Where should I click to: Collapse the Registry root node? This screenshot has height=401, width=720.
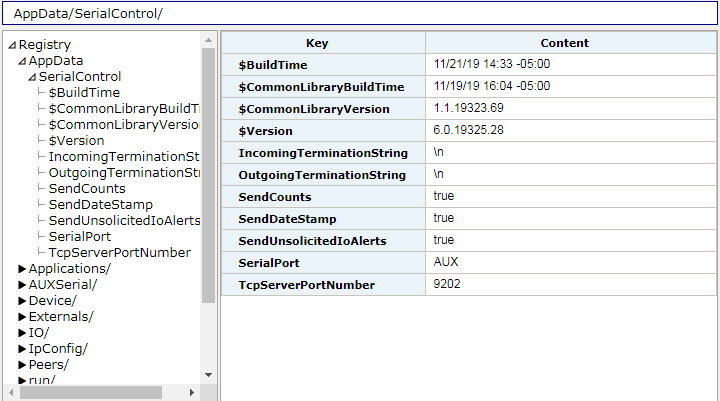coord(12,45)
